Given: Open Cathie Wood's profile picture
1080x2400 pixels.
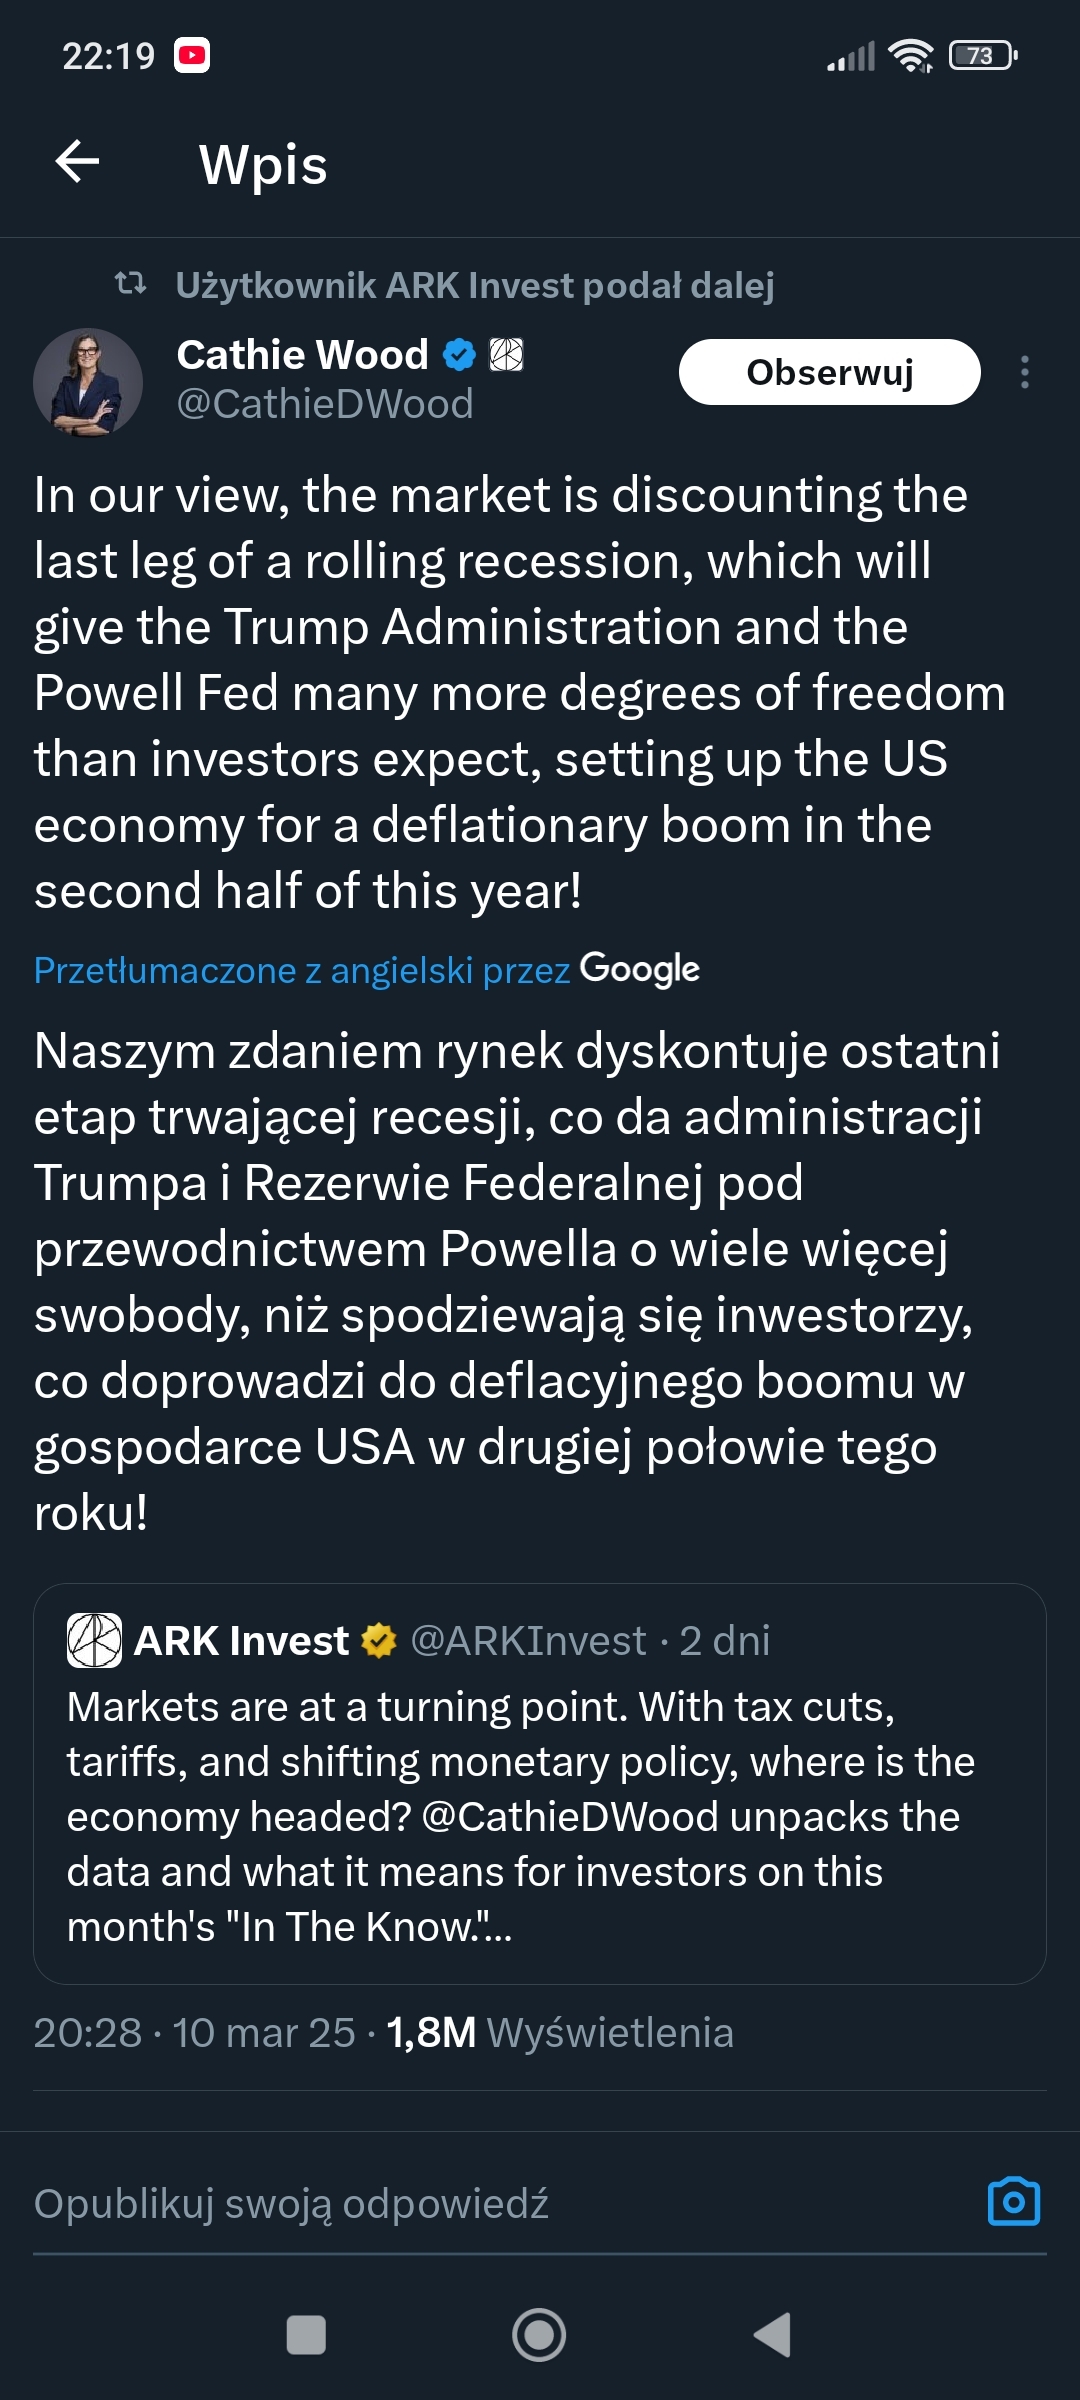Looking at the screenshot, I should (x=88, y=383).
